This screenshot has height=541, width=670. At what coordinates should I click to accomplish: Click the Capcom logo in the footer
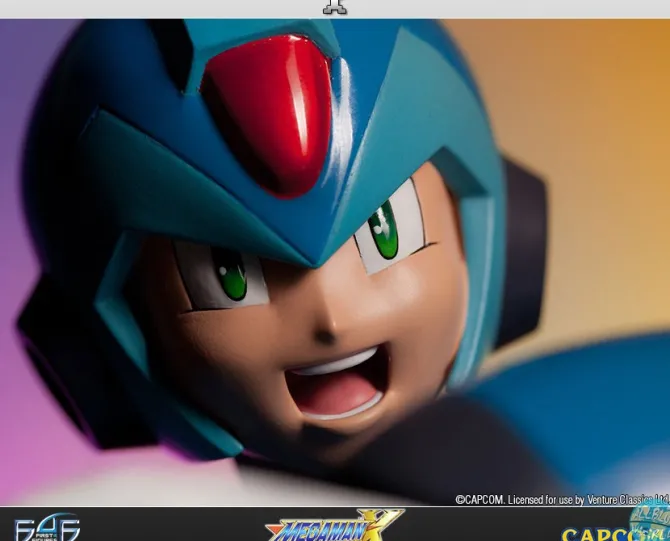coord(615,534)
